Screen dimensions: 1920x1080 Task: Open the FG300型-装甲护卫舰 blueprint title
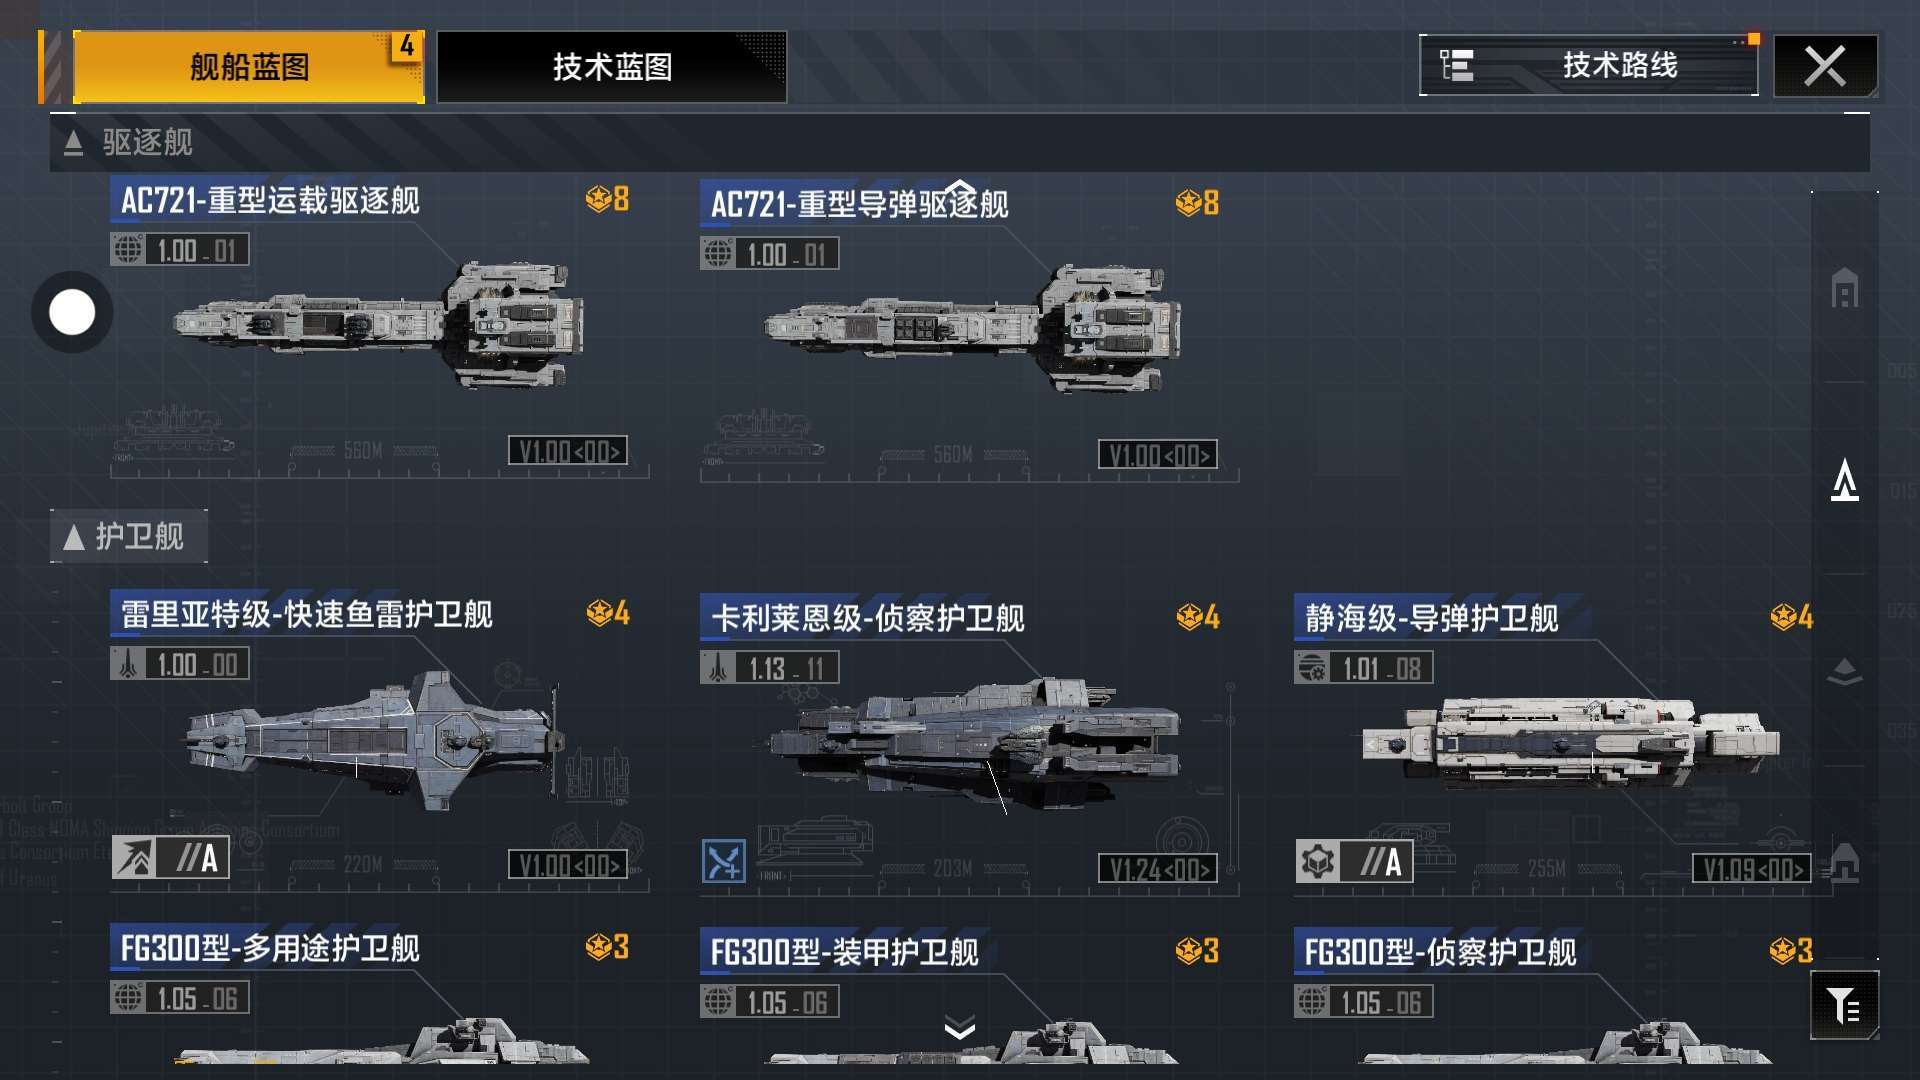[844, 952]
